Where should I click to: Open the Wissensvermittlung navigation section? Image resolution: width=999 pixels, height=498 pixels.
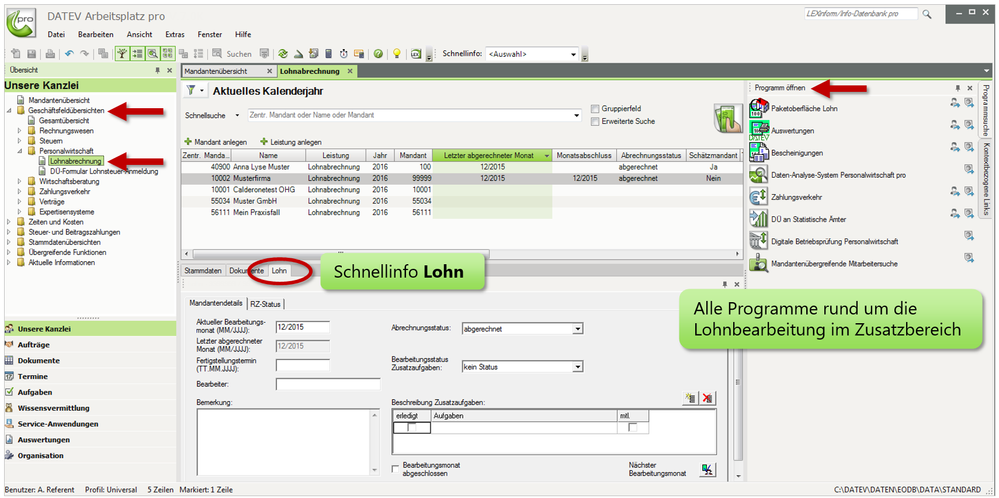[90, 408]
